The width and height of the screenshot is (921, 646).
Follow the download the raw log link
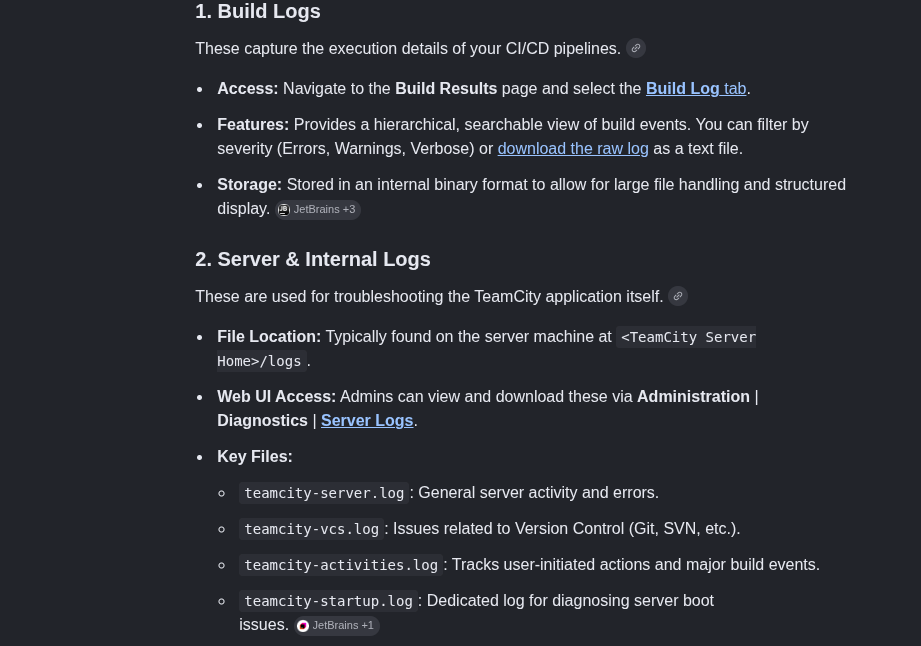coord(573,149)
